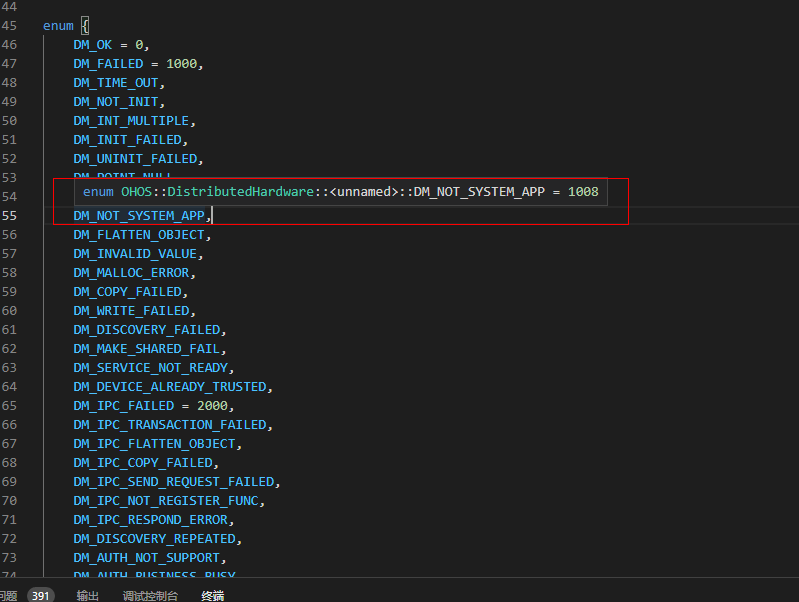
Task: Switch to the 输出 (Output) tab
Action: [88, 595]
